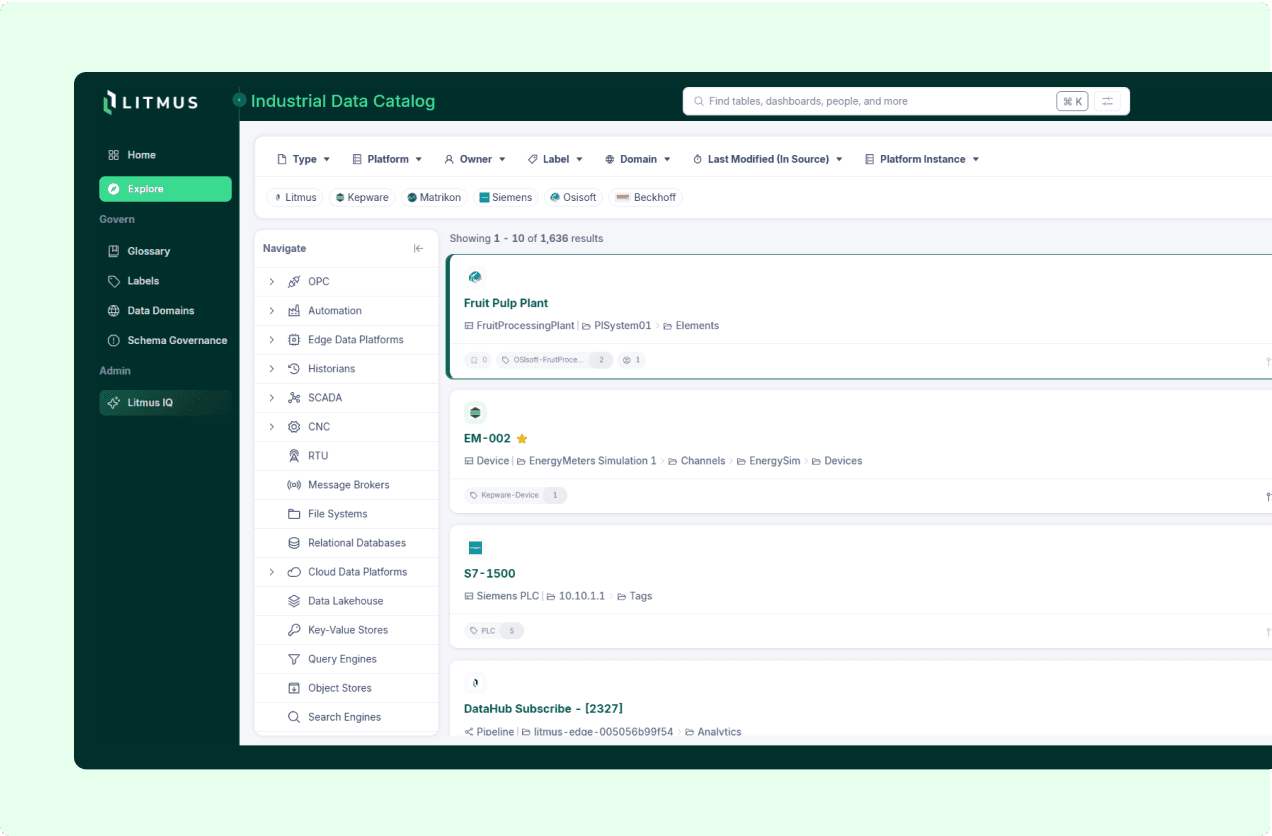Open the Label filter dropdown
Viewport: 1272px width, 836px height.
[x=555, y=159]
